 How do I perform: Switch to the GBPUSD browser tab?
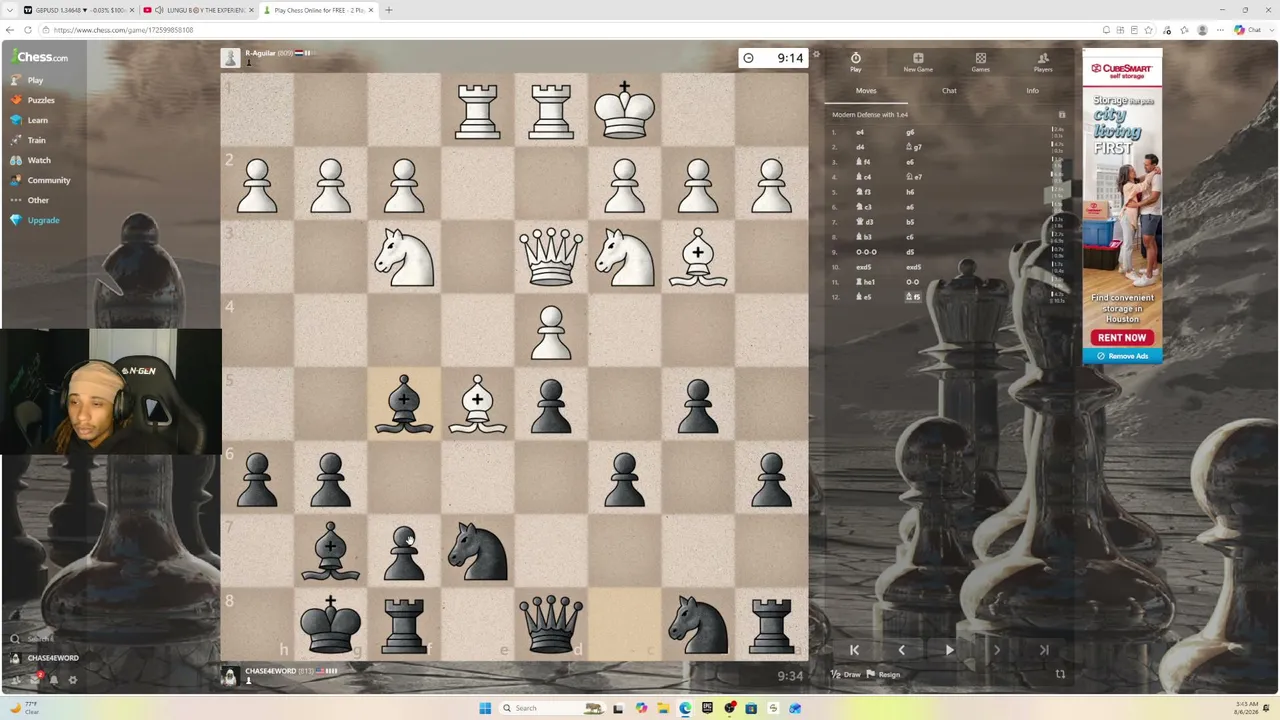(79, 10)
